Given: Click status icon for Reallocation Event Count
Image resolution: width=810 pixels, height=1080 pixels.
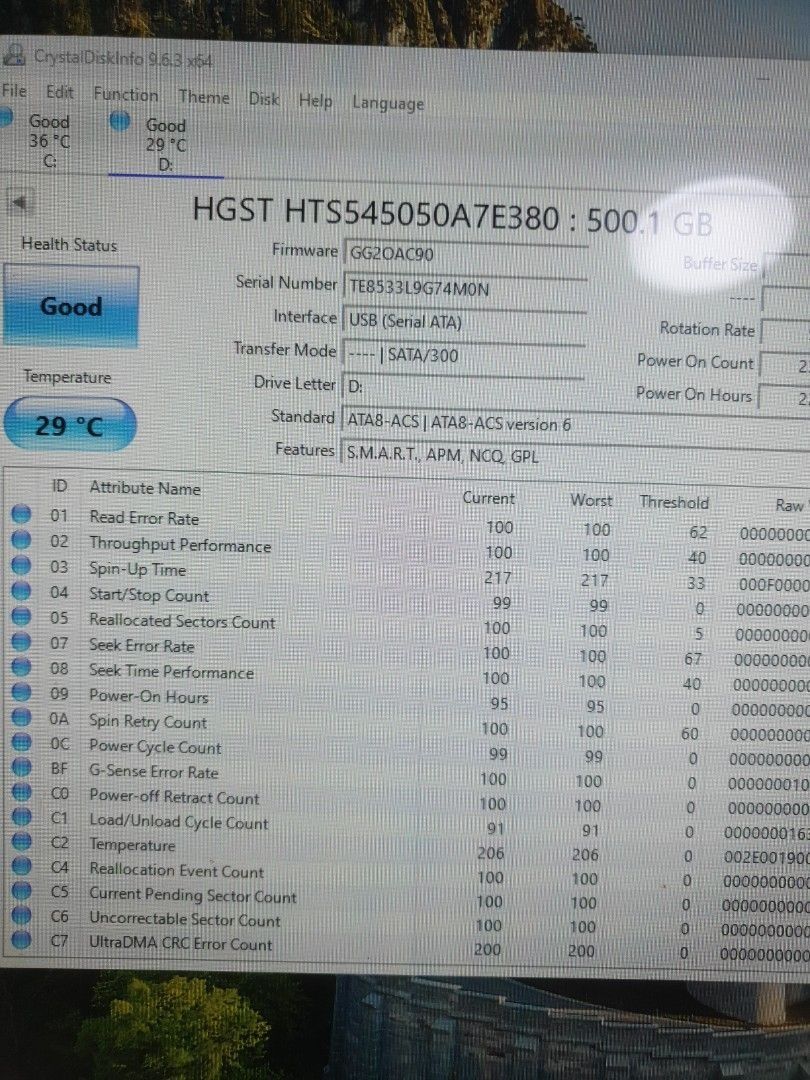Looking at the screenshot, I should tap(21, 866).
